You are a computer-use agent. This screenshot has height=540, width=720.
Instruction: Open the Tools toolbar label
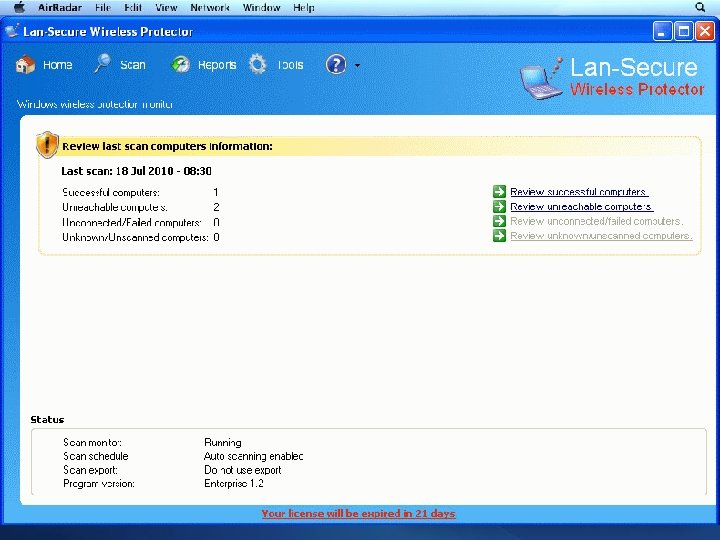290,65
